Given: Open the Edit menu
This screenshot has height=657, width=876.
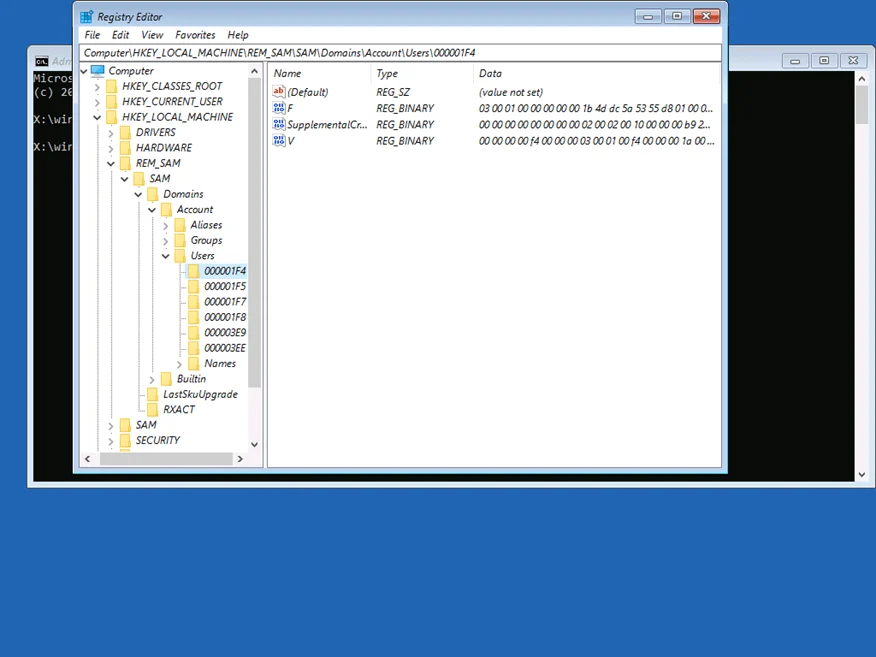Looking at the screenshot, I should pyautogui.click(x=120, y=35).
